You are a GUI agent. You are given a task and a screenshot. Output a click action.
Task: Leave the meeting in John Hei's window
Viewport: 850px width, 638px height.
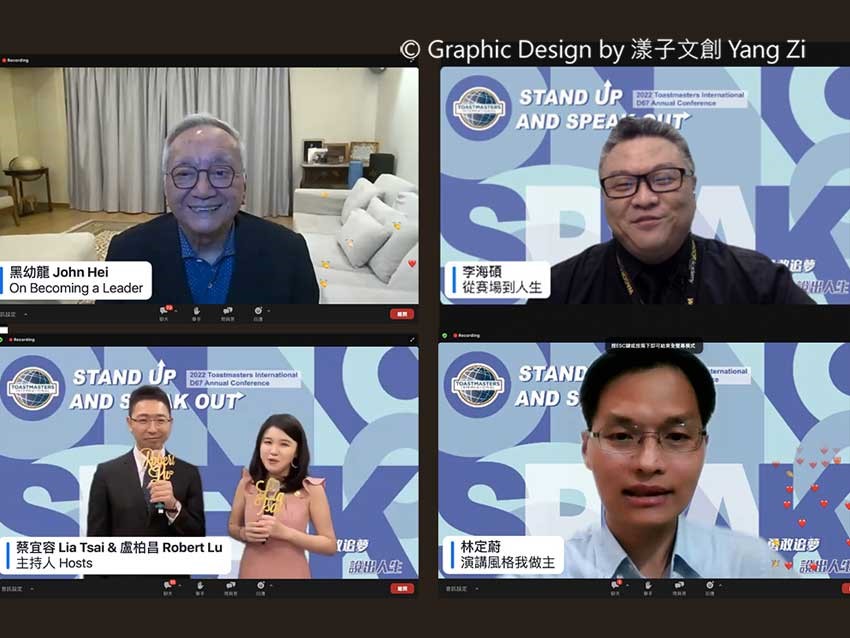pyautogui.click(x=402, y=314)
